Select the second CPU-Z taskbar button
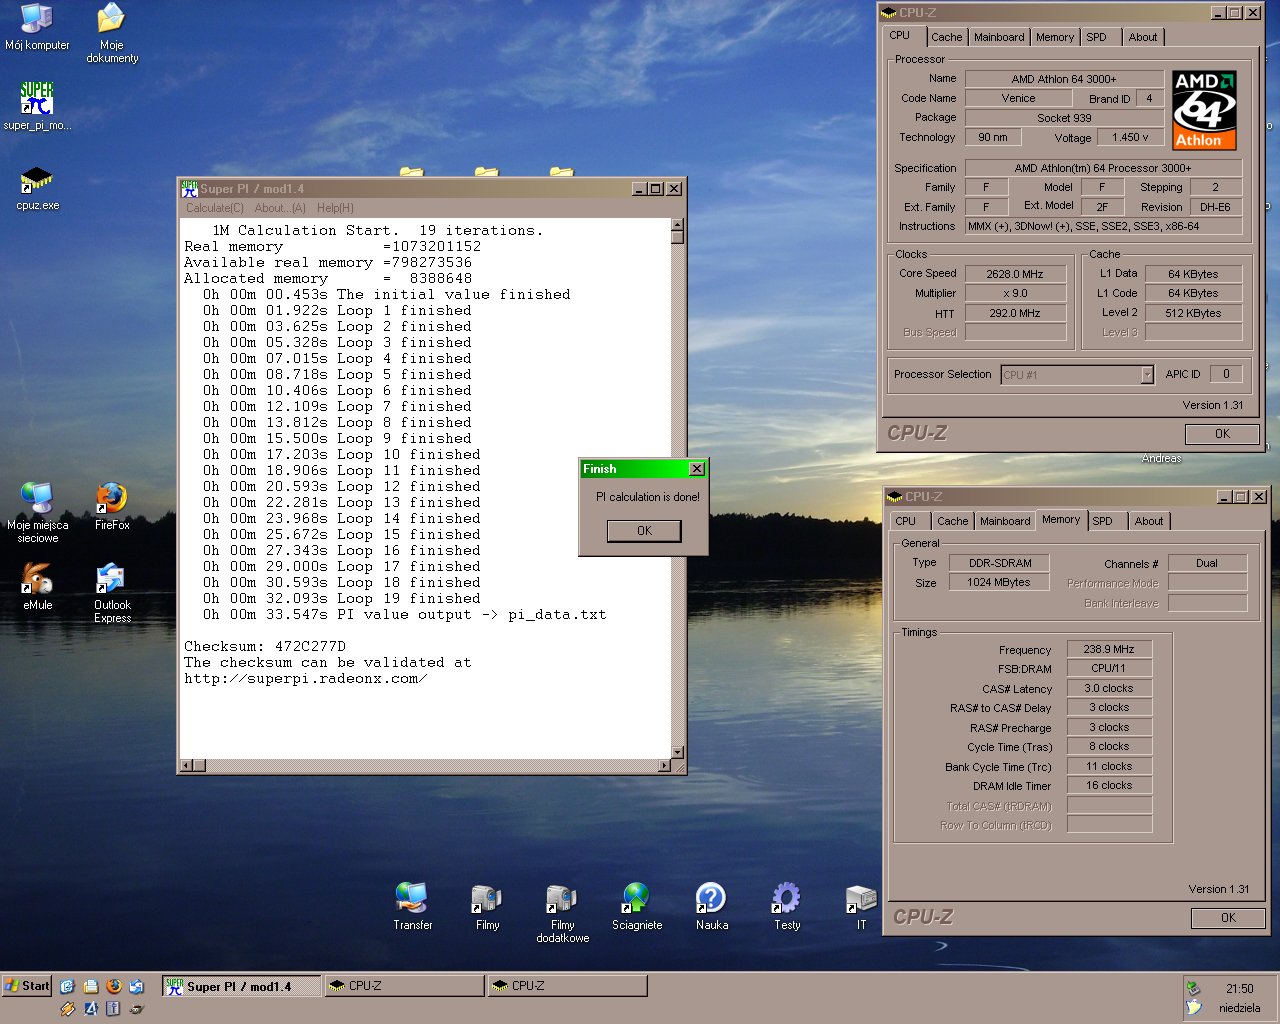This screenshot has height=1024, width=1280. coord(567,986)
